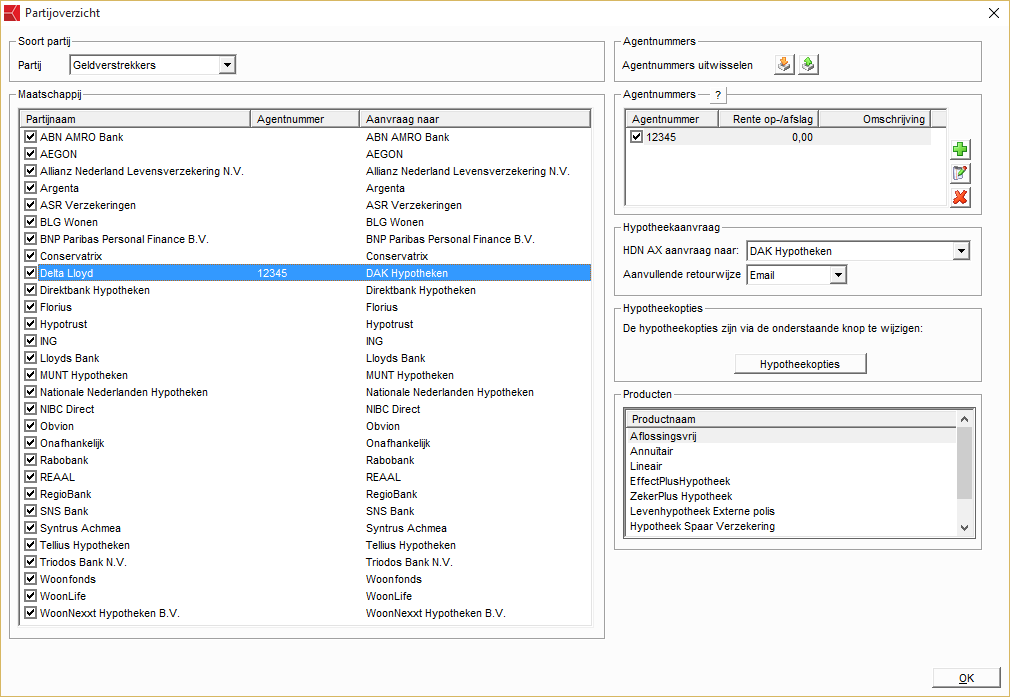Select the NIBC Direct row

point(306,409)
